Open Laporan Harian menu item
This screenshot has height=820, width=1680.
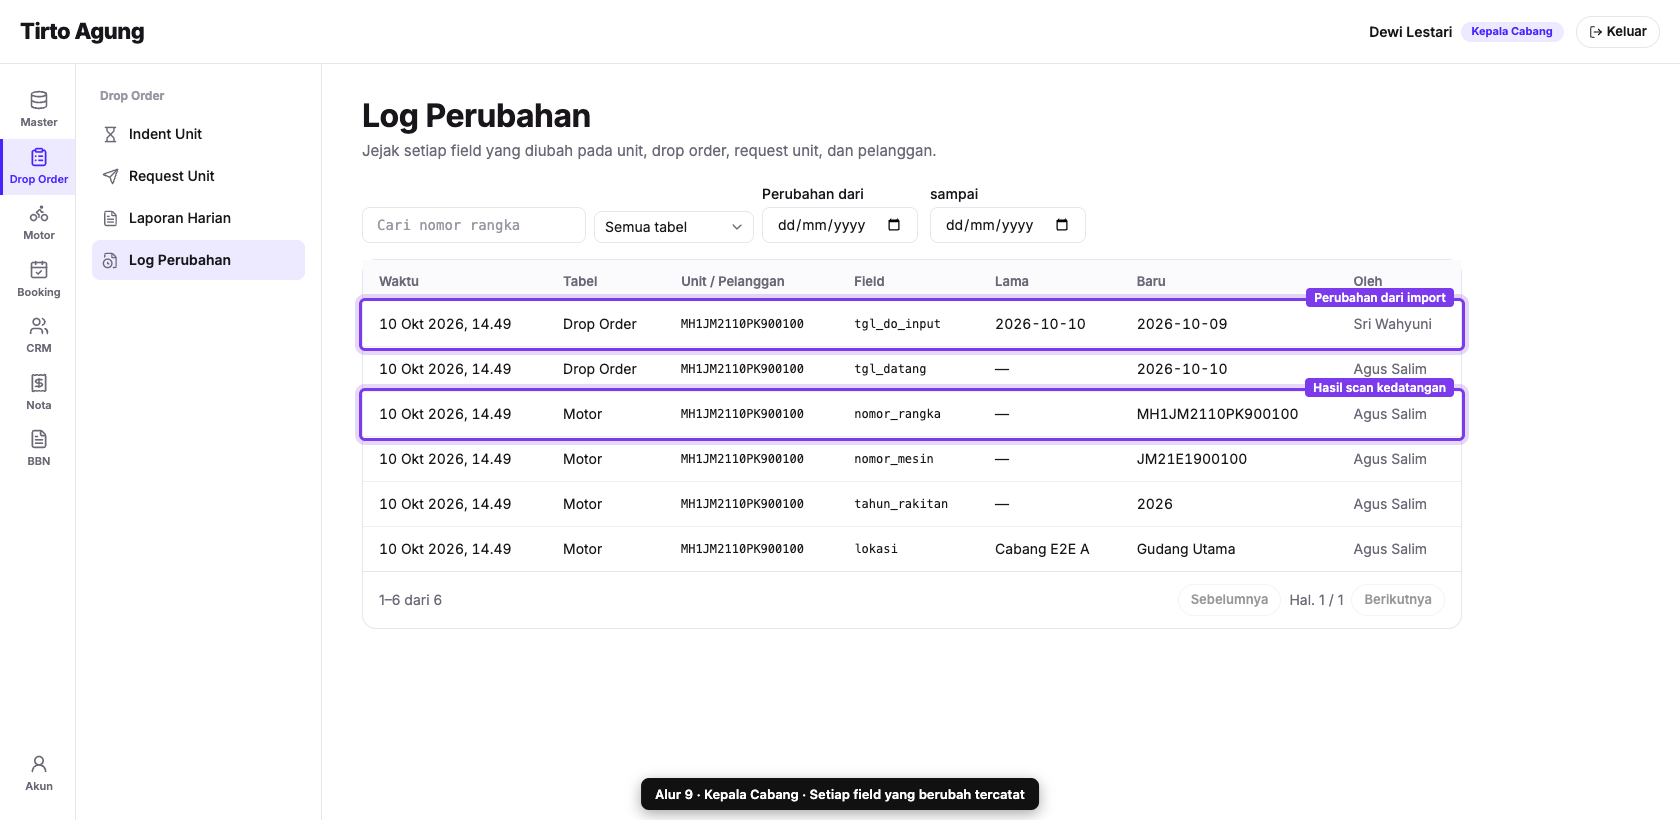pos(198,218)
